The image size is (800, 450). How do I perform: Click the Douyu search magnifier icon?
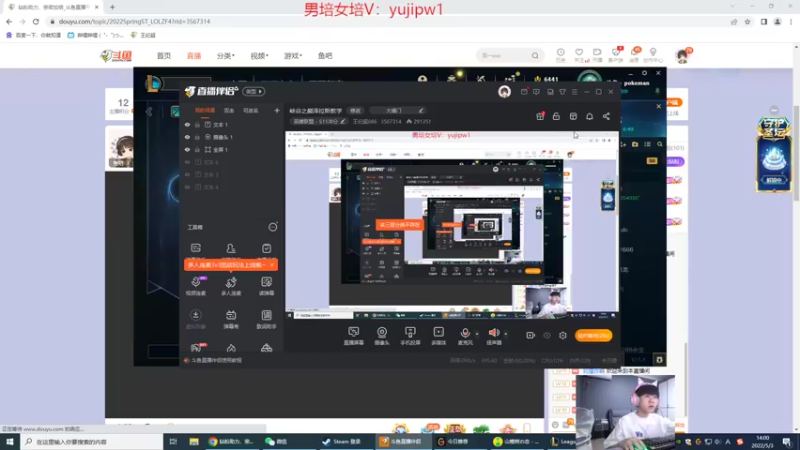click(535, 56)
